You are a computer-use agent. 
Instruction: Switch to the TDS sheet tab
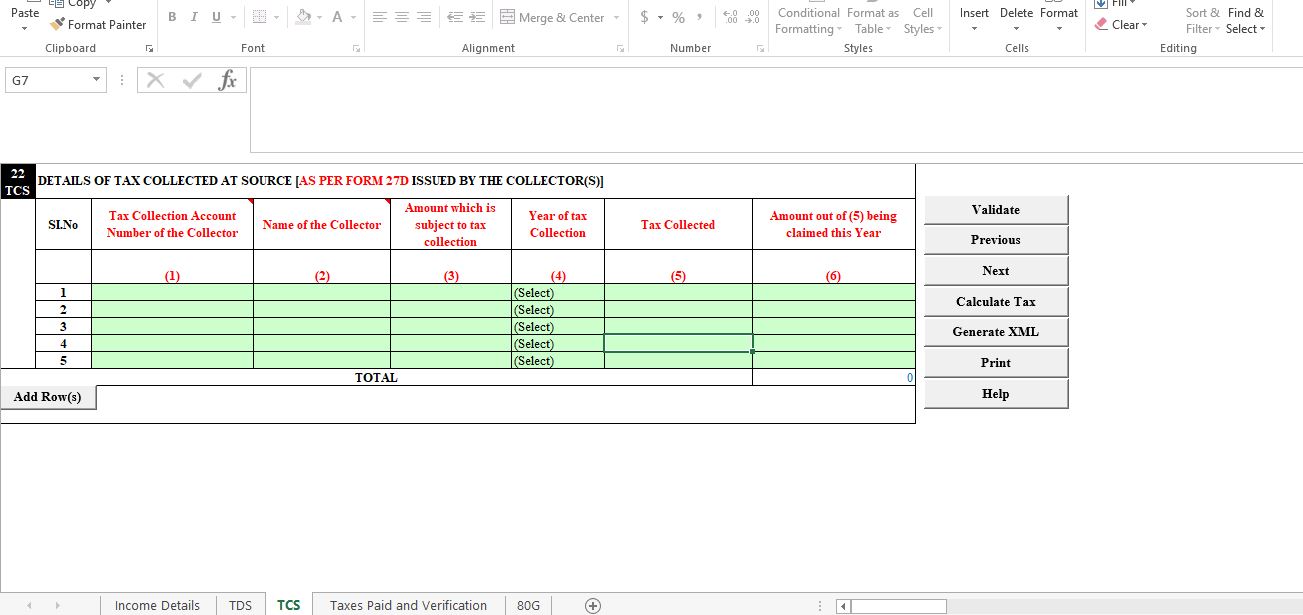[x=240, y=604]
